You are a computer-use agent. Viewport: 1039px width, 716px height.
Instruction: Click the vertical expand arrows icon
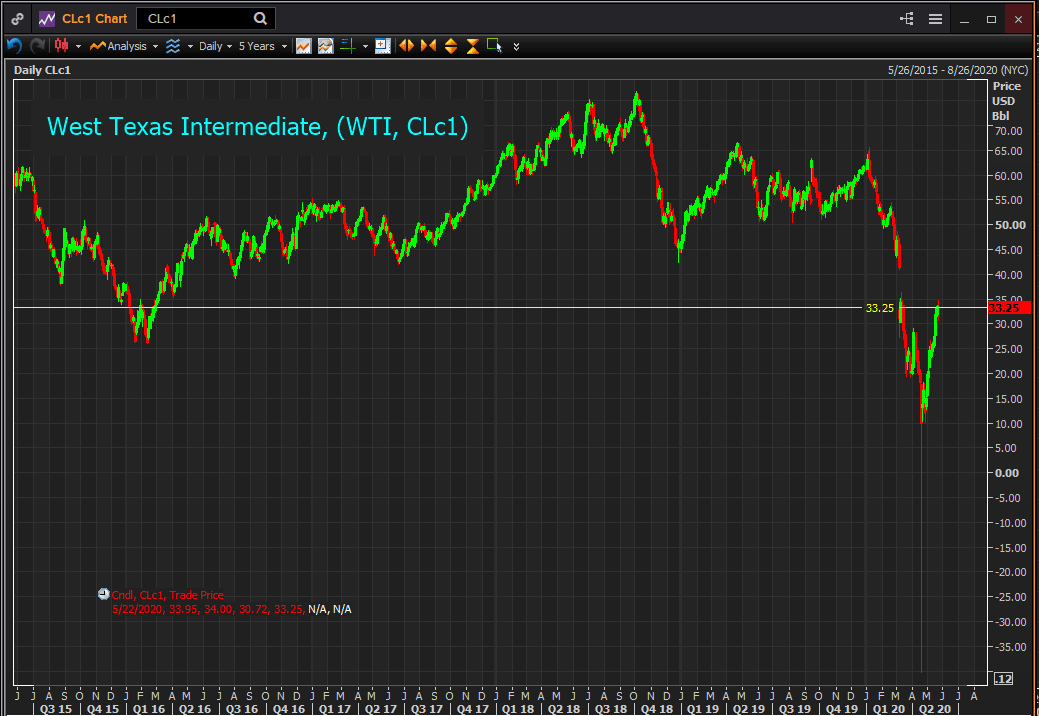[x=451, y=46]
